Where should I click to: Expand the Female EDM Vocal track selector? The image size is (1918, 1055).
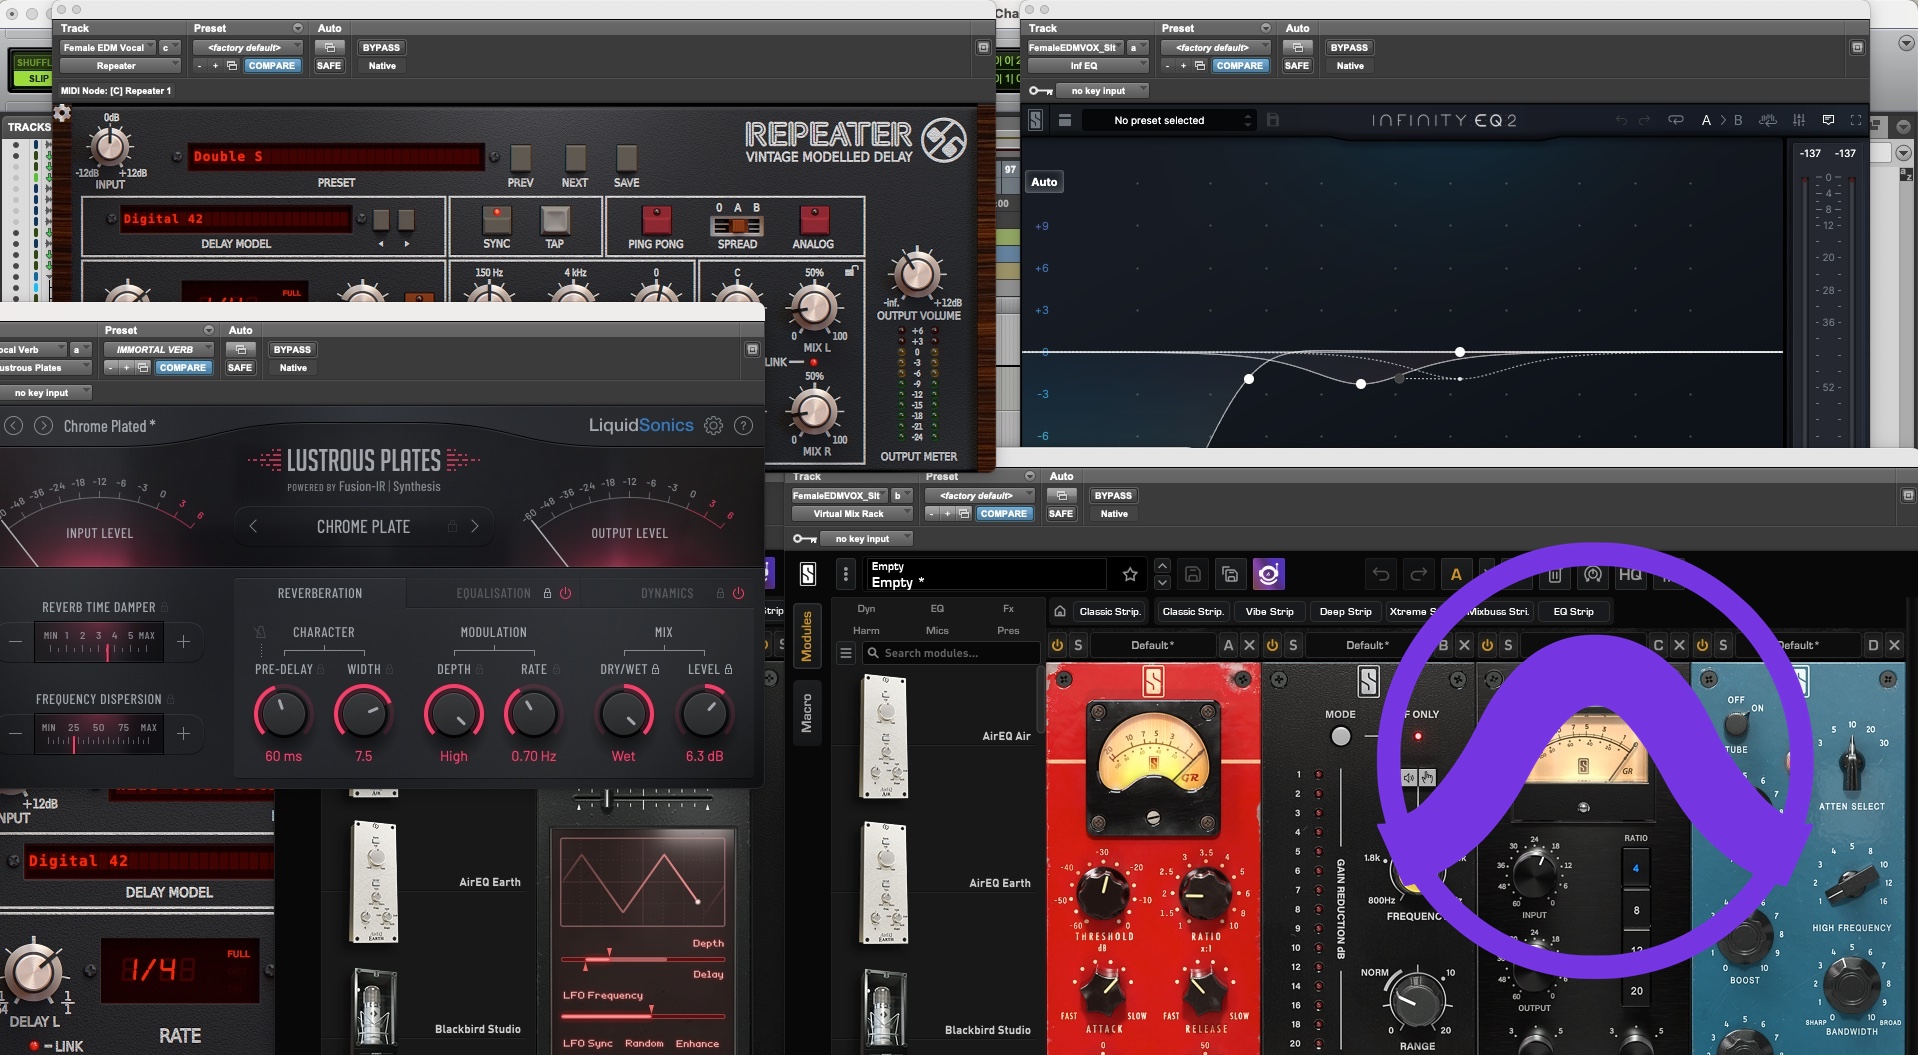[108, 47]
